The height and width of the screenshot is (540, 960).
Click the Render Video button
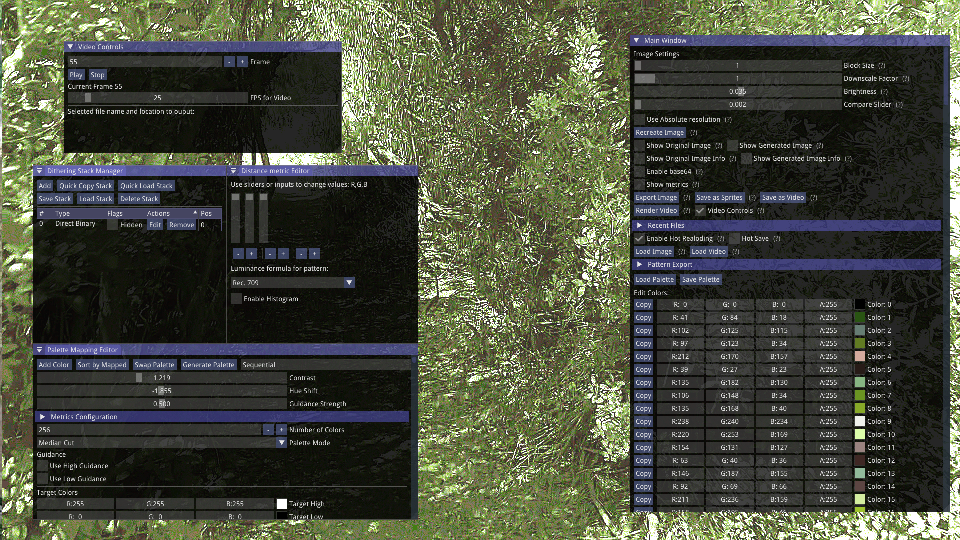click(x=656, y=210)
